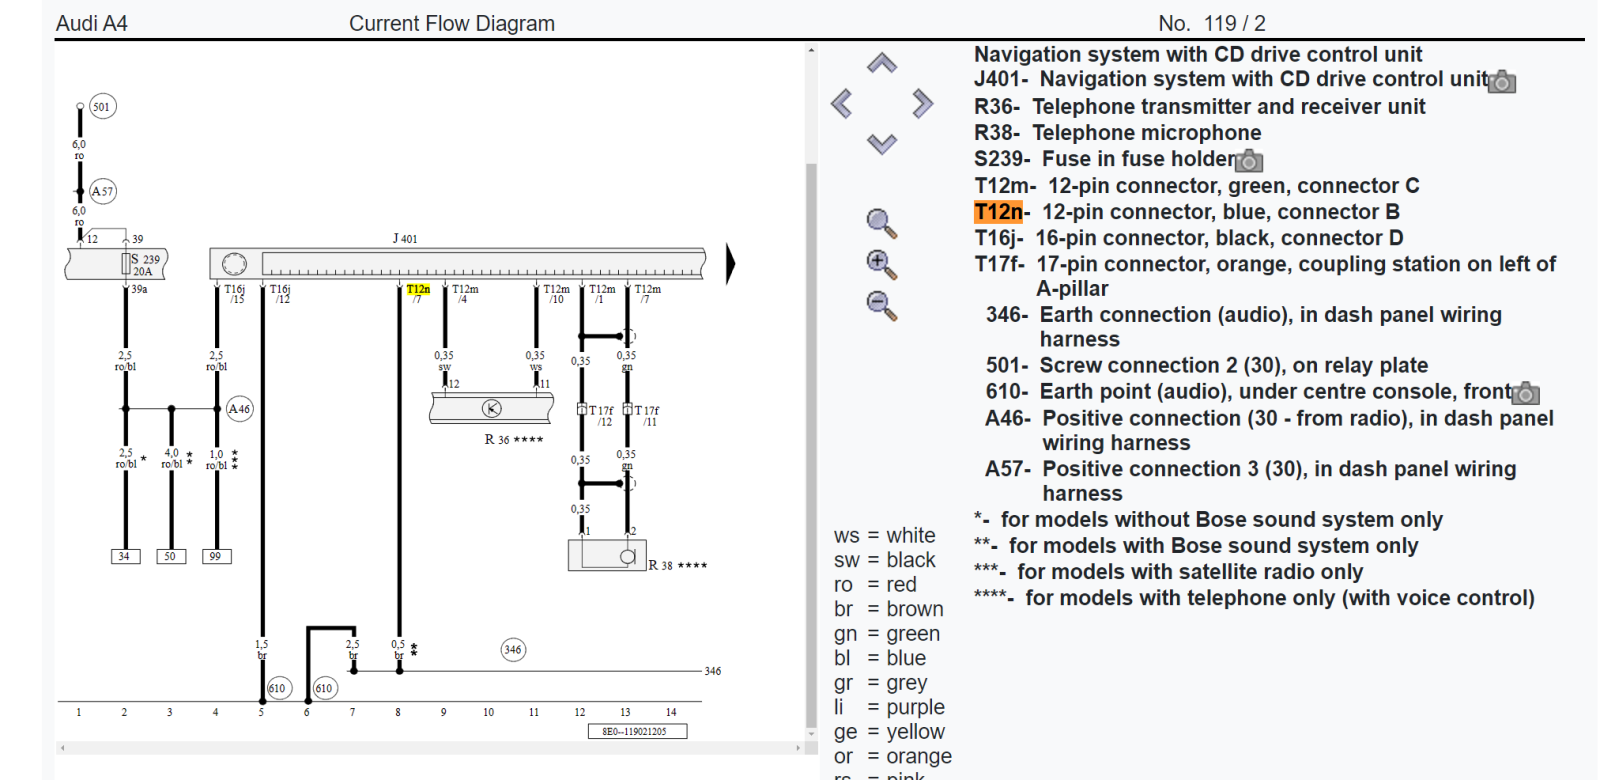Follow wire reference box 34
This screenshot has width=1600, height=780.
125,556
